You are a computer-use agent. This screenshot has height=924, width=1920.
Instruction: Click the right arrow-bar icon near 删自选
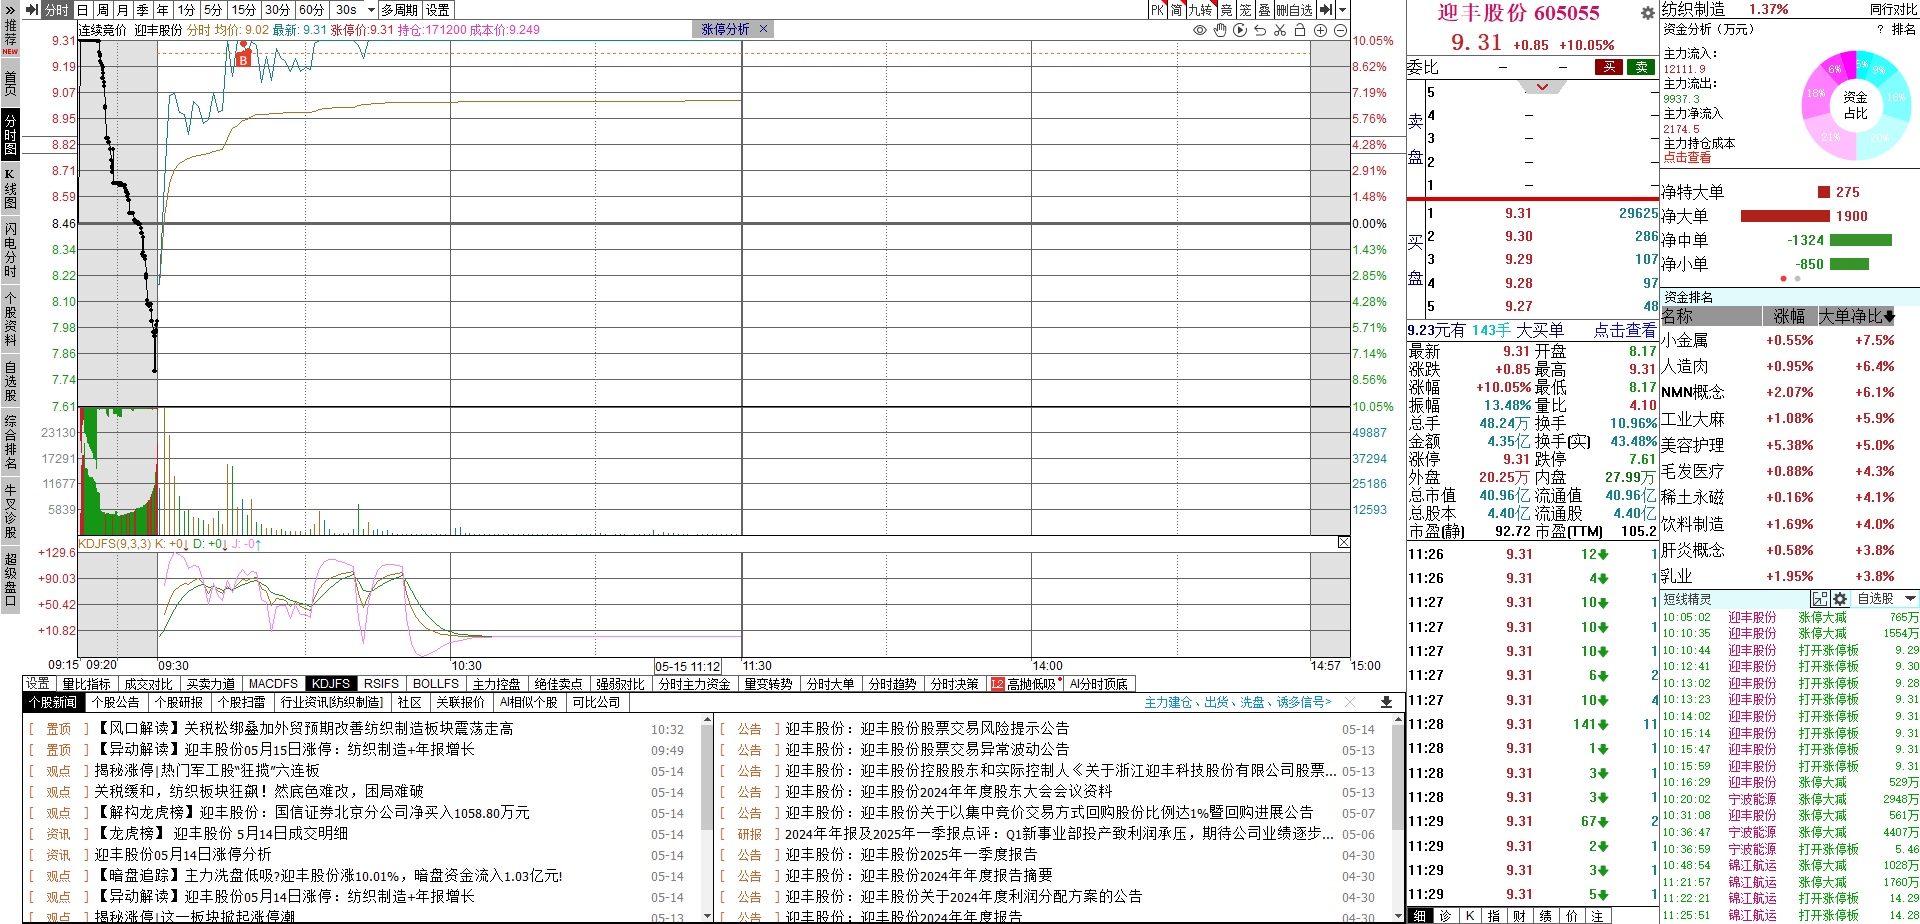[x=1326, y=10]
